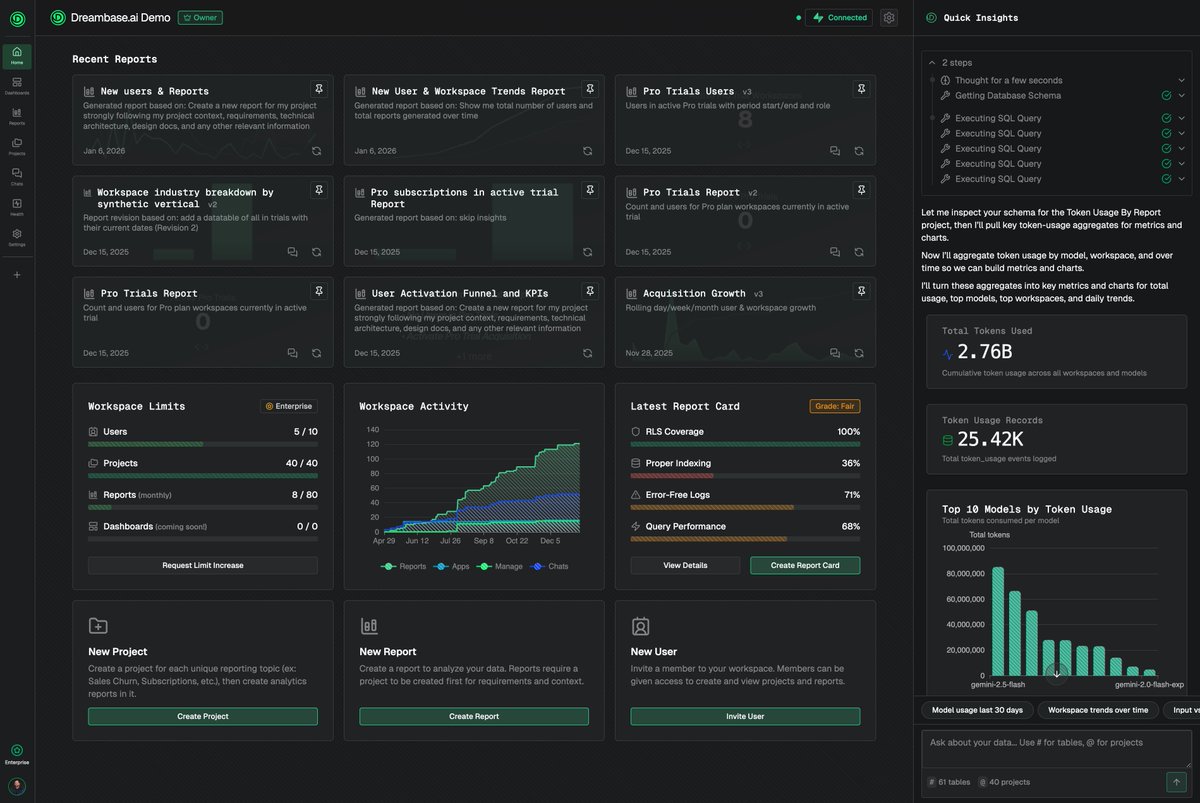1200x803 pixels.
Task: Select Workspace trends over time suggestion
Action: point(1098,710)
